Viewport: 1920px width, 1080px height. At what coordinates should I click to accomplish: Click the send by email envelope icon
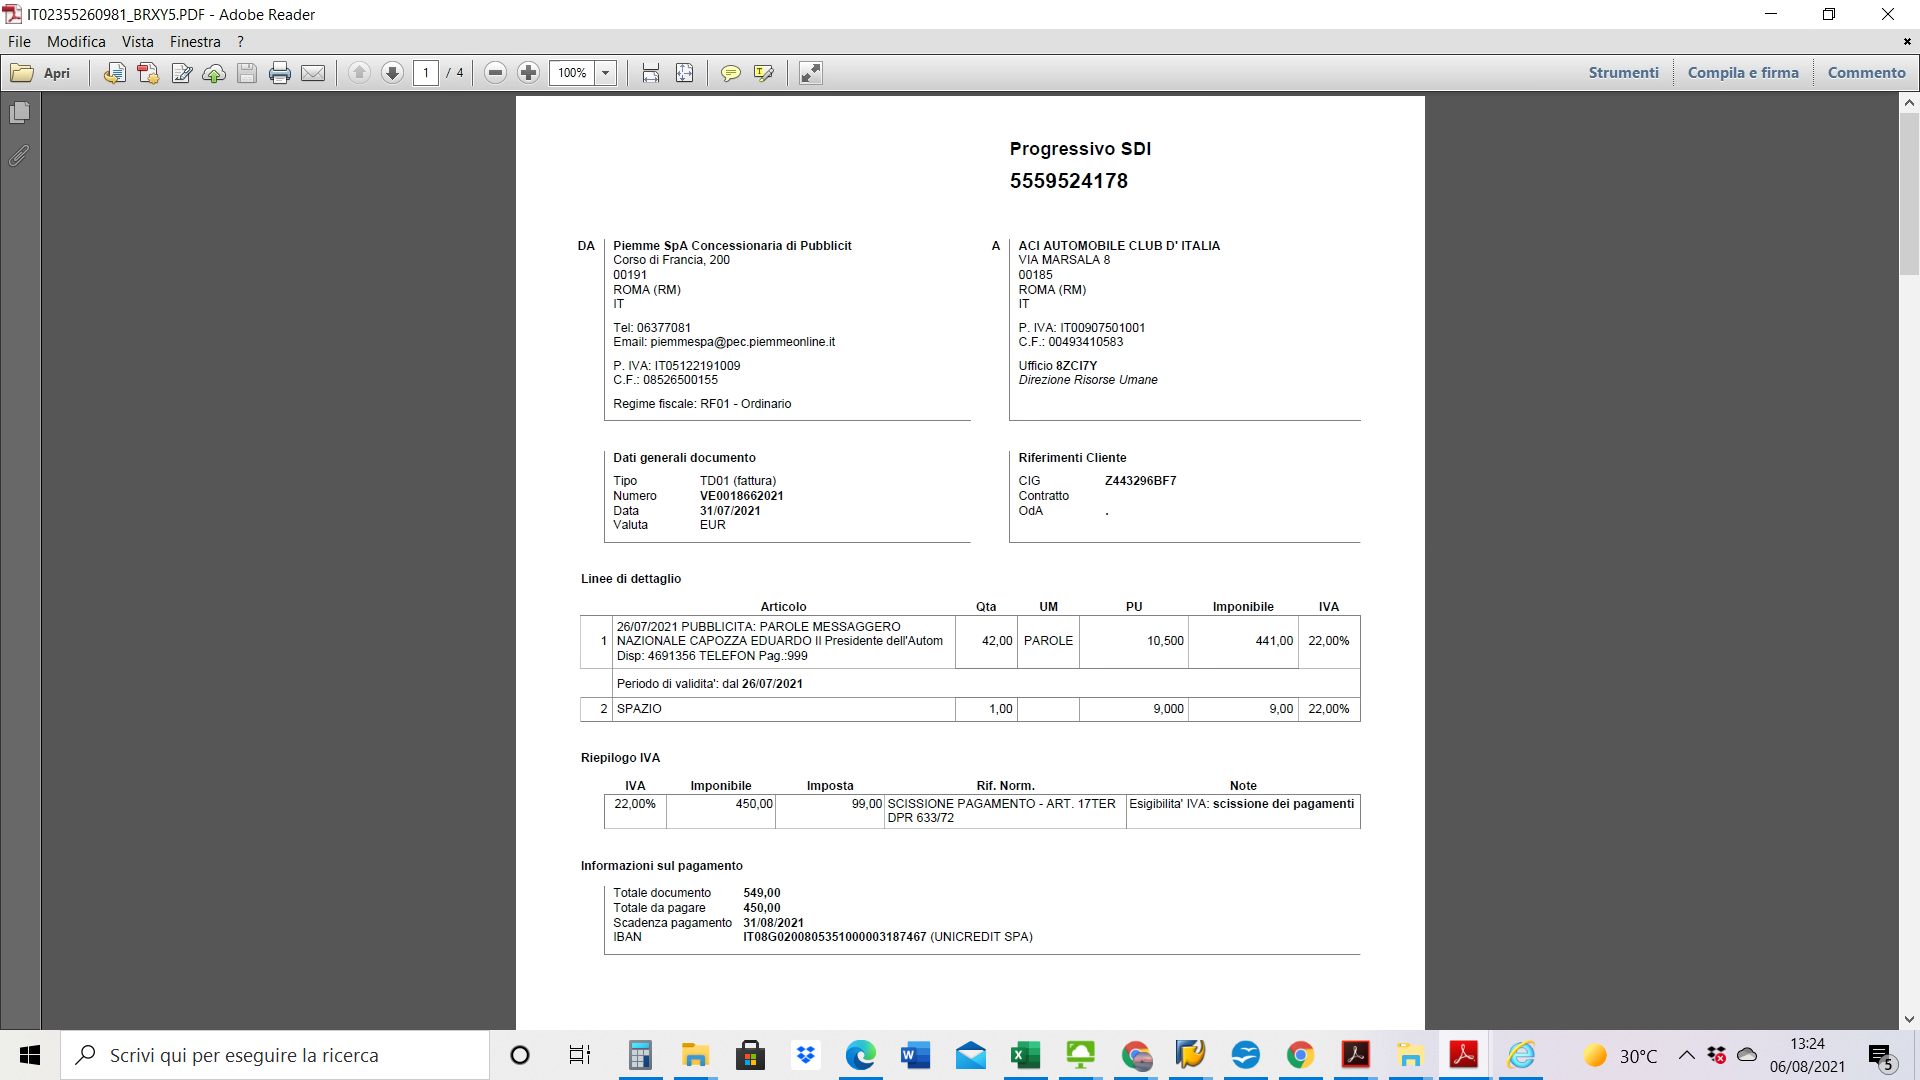point(313,73)
